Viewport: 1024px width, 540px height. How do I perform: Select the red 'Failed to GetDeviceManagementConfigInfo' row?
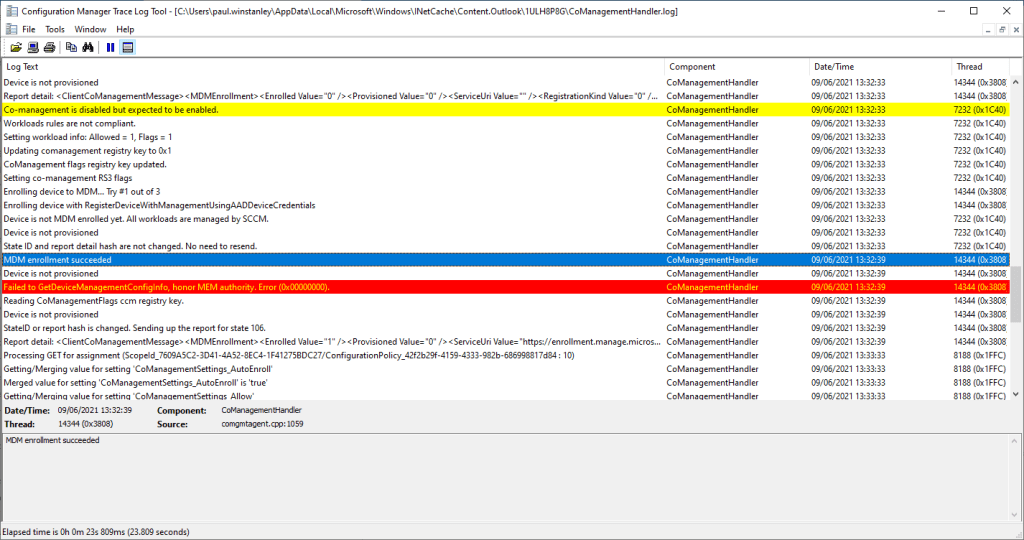[x=330, y=287]
